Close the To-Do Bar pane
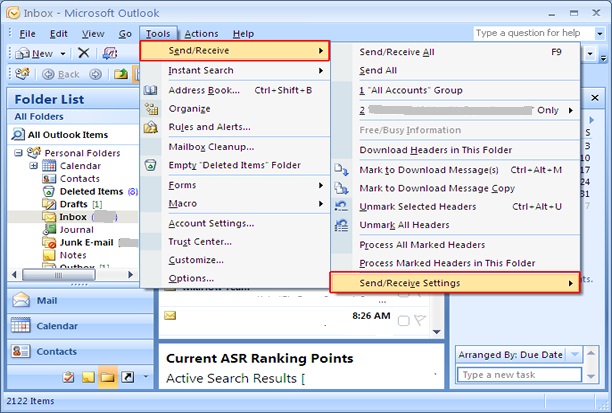The height and width of the screenshot is (413, 612). click(594, 98)
